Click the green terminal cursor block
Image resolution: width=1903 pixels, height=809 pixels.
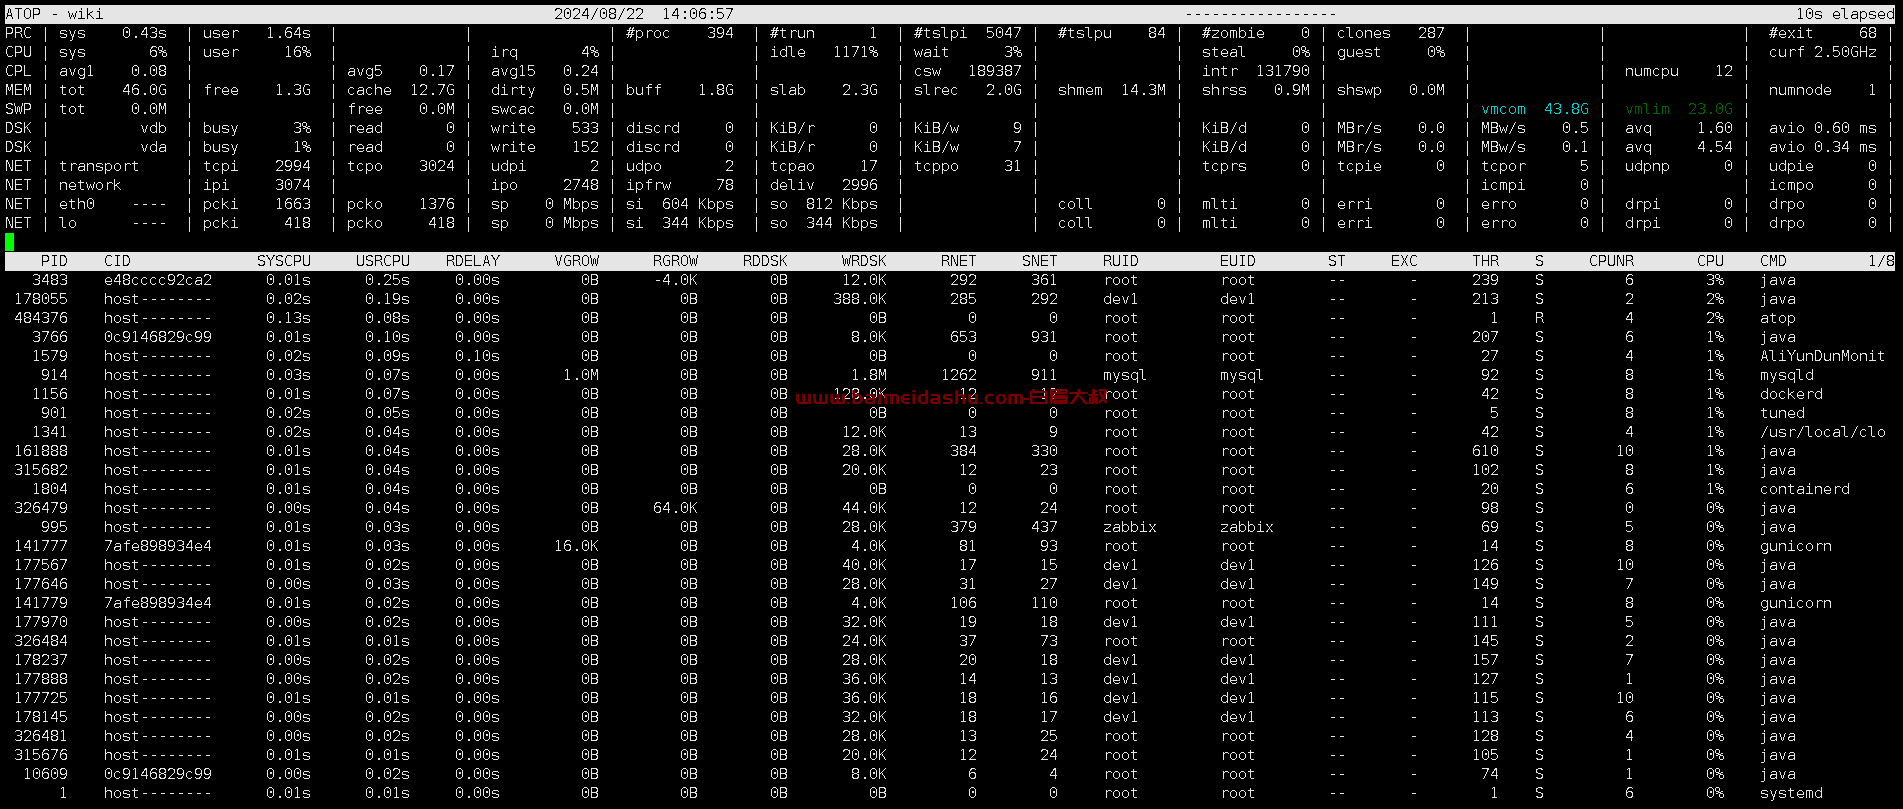[9, 242]
